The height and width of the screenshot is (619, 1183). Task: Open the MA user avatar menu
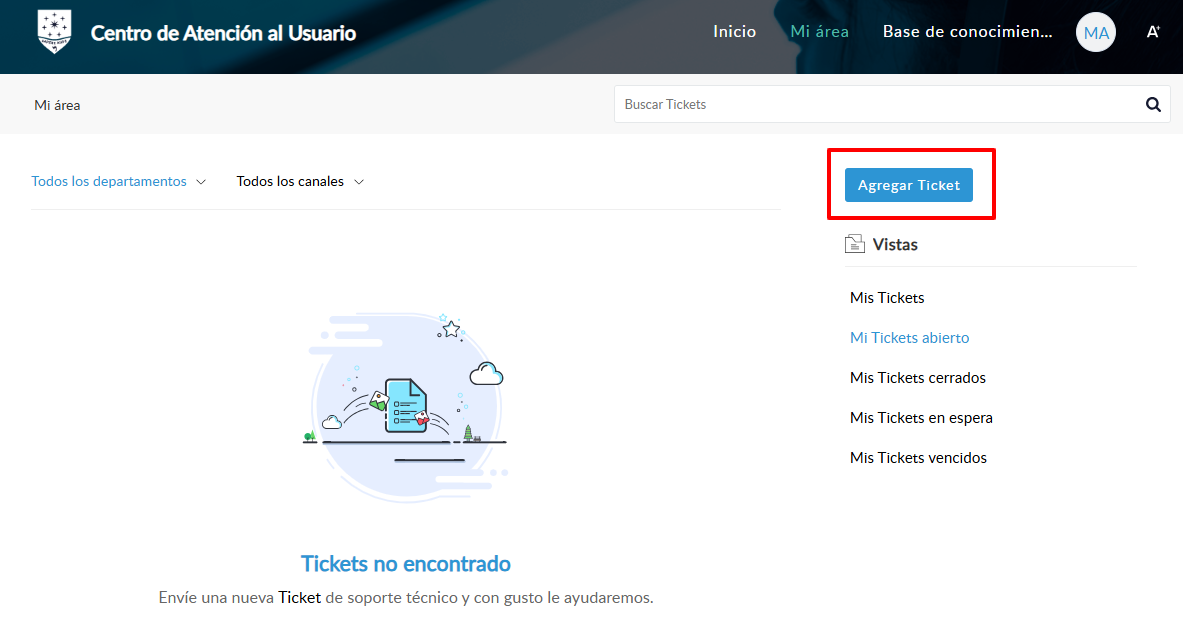coord(1096,32)
